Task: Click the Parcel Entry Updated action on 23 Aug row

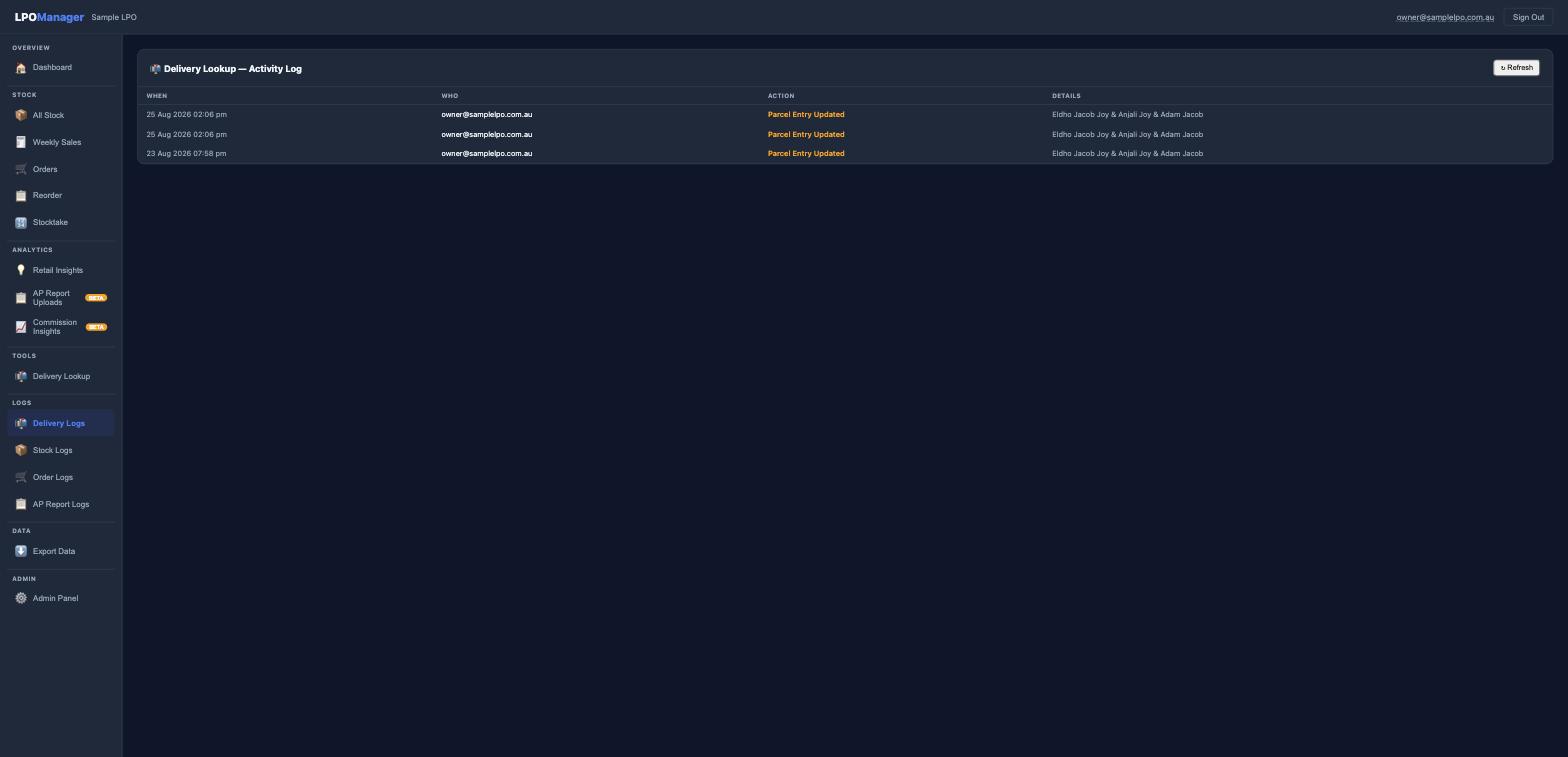Action: 806,154
